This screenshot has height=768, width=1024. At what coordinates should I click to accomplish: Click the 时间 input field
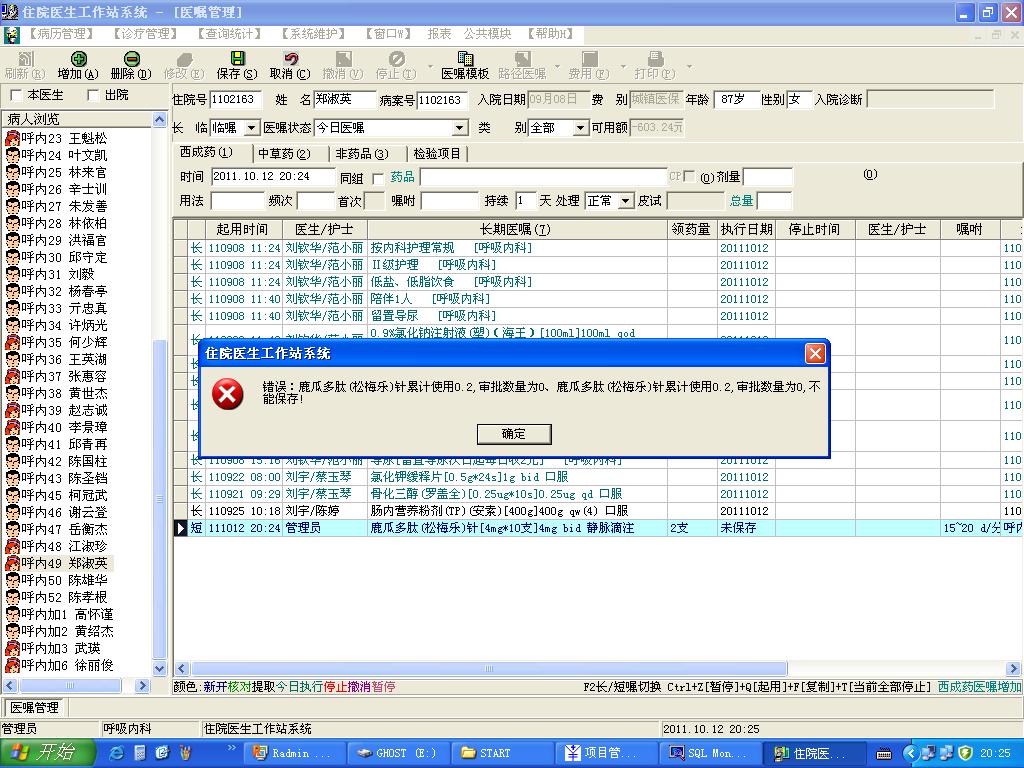[272, 176]
